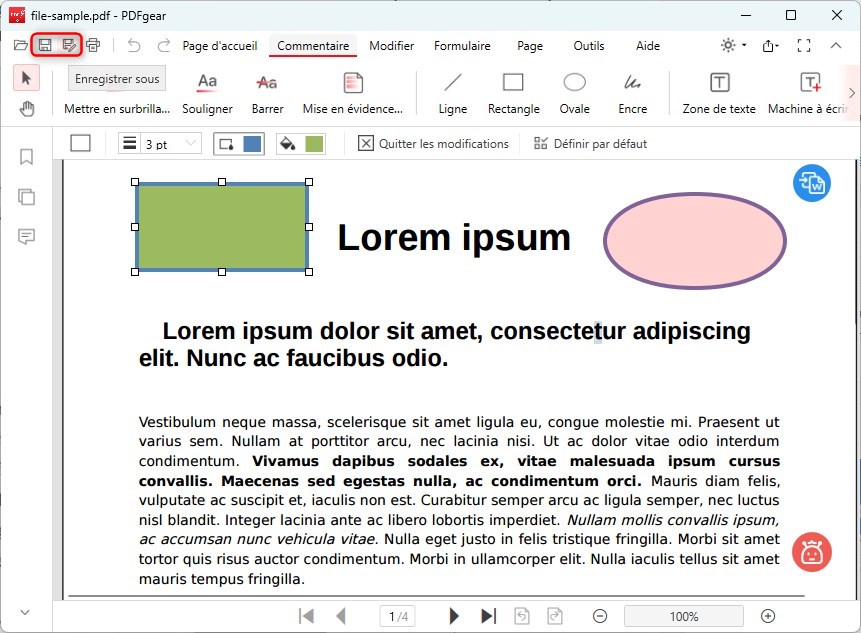
Task: Activate the hand pan tool
Action: point(26,109)
